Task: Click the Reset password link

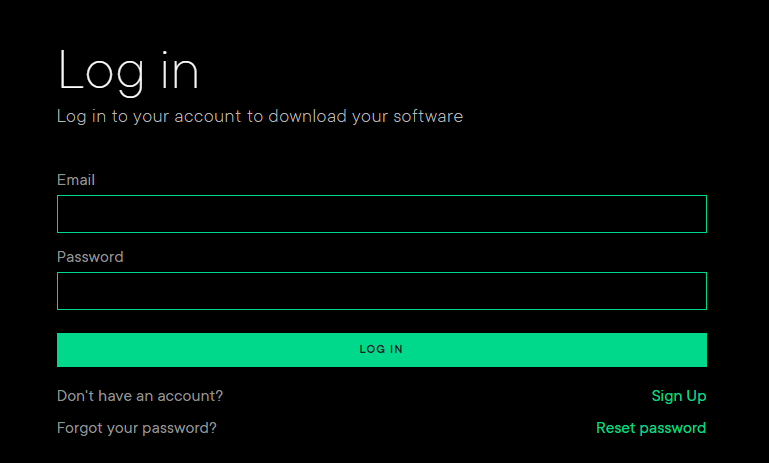Action: 650,428
